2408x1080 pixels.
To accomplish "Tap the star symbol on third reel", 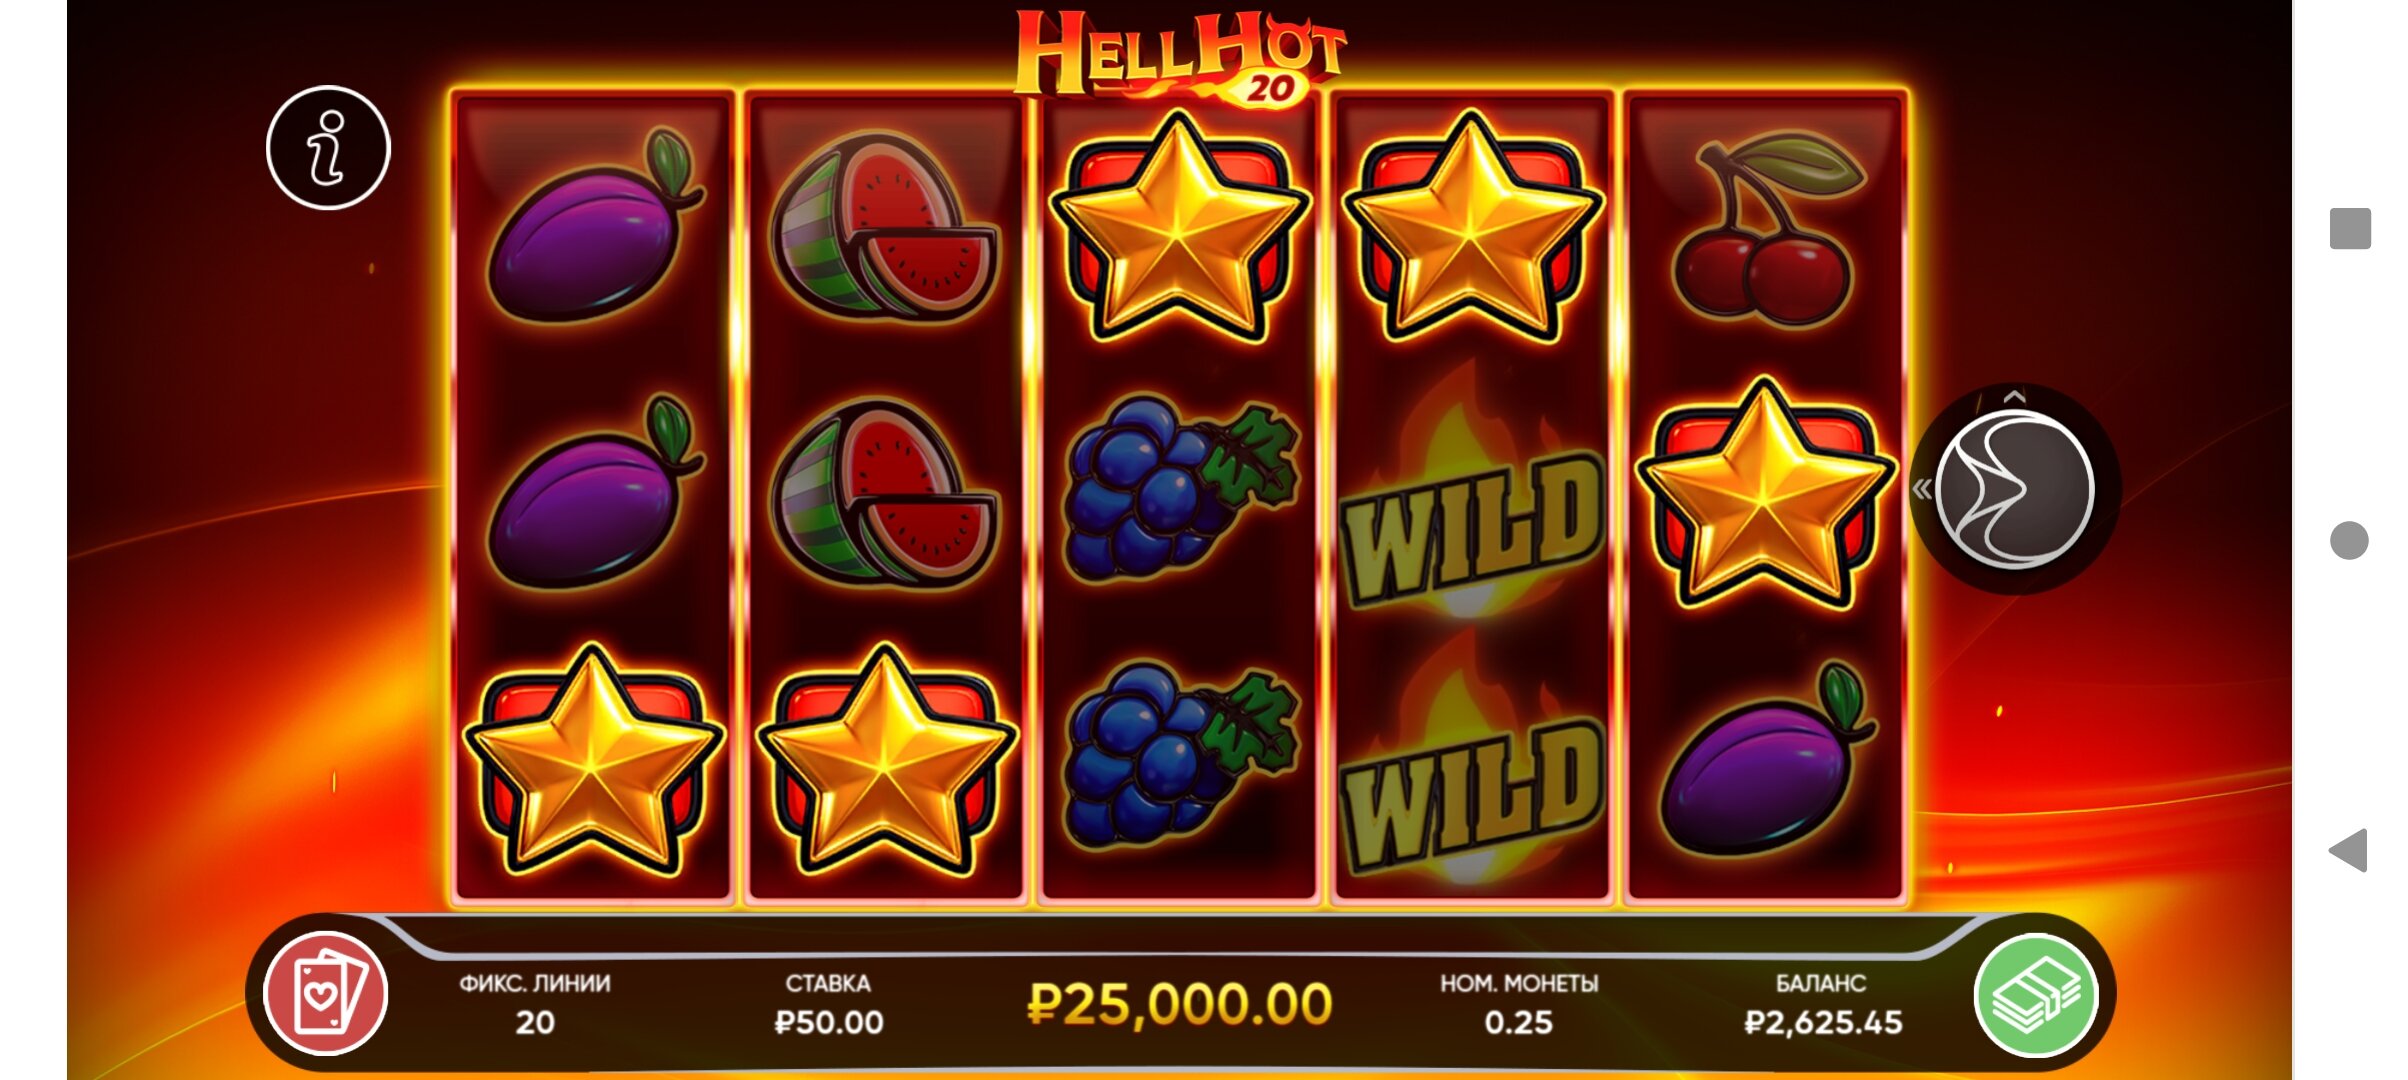I will [1178, 228].
